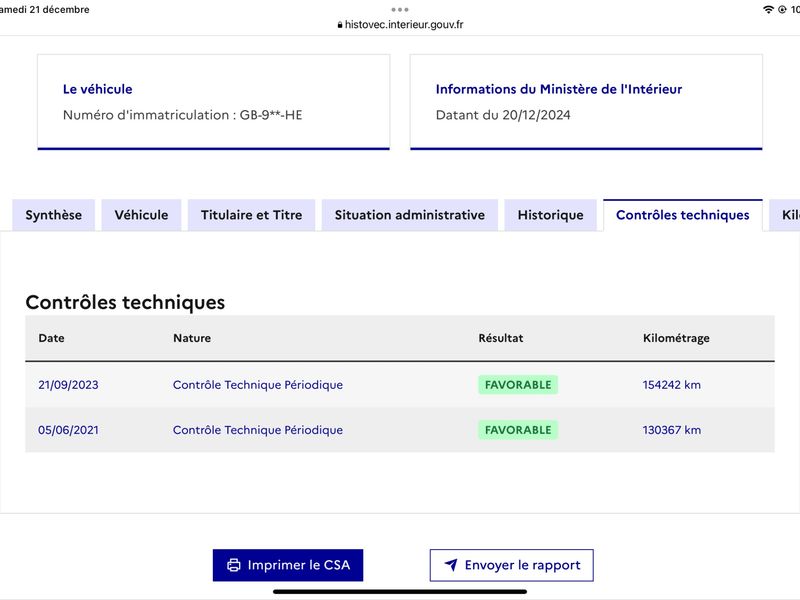800x600 pixels.
Task: Tap the home indicator bar at bottom
Action: [400, 592]
